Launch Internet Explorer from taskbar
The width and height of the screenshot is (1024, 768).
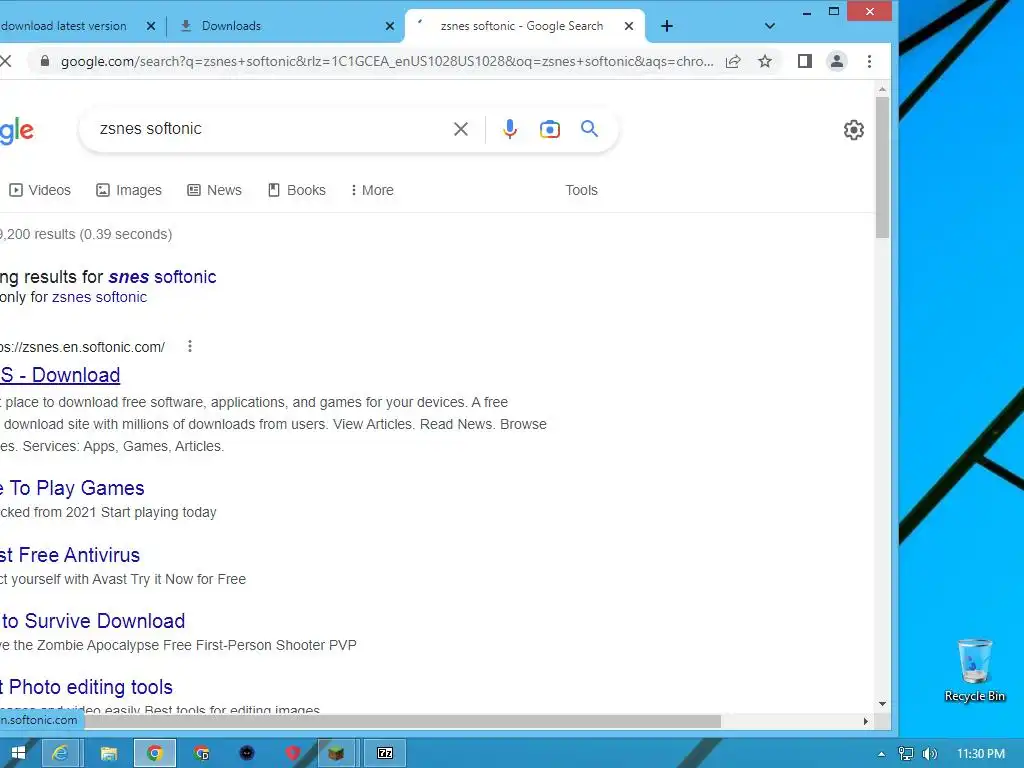tap(60, 753)
